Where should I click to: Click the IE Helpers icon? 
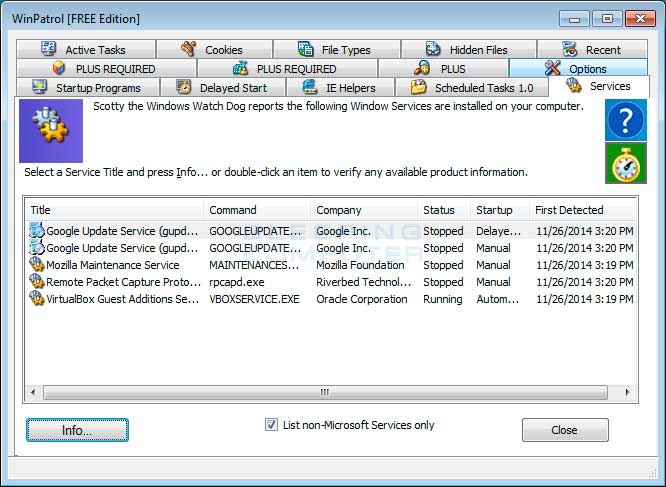[x=310, y=87]
